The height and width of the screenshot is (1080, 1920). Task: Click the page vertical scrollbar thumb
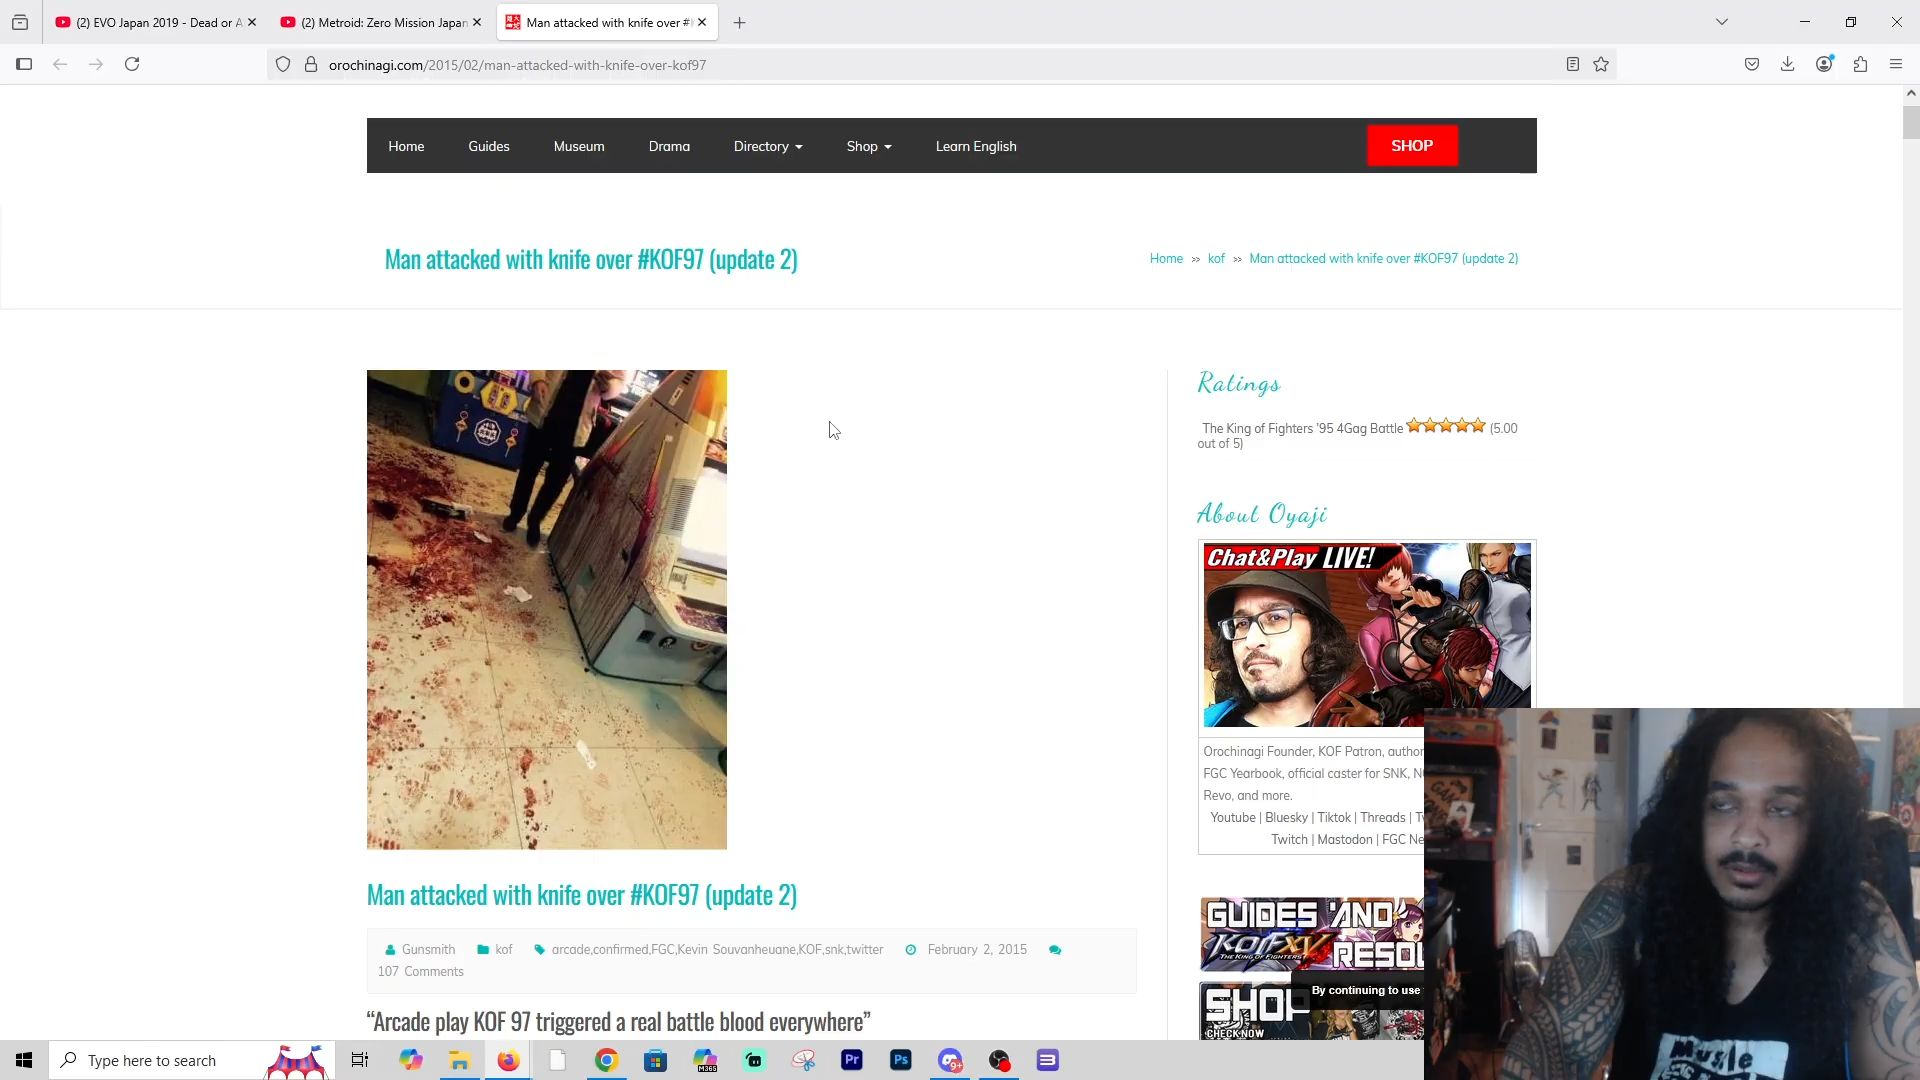1911,122
